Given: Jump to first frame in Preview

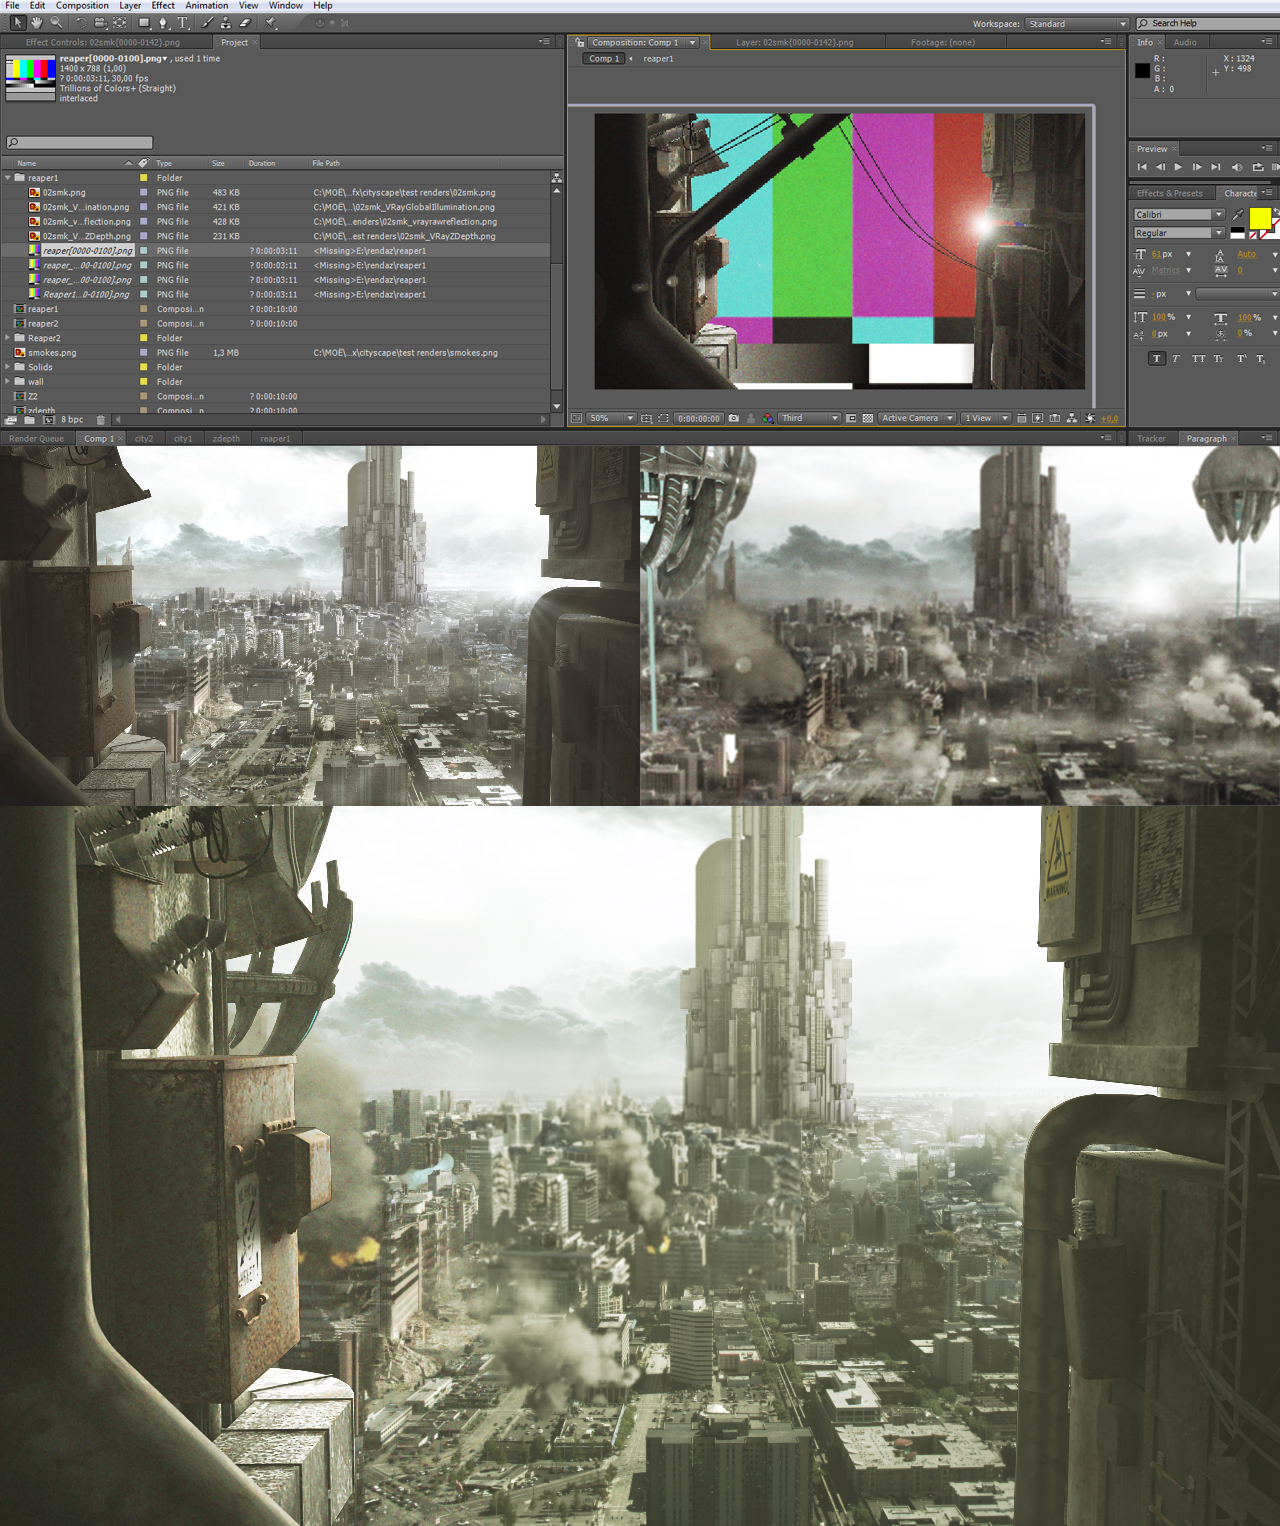Looking at the screenshot, I should [1142, 167].
